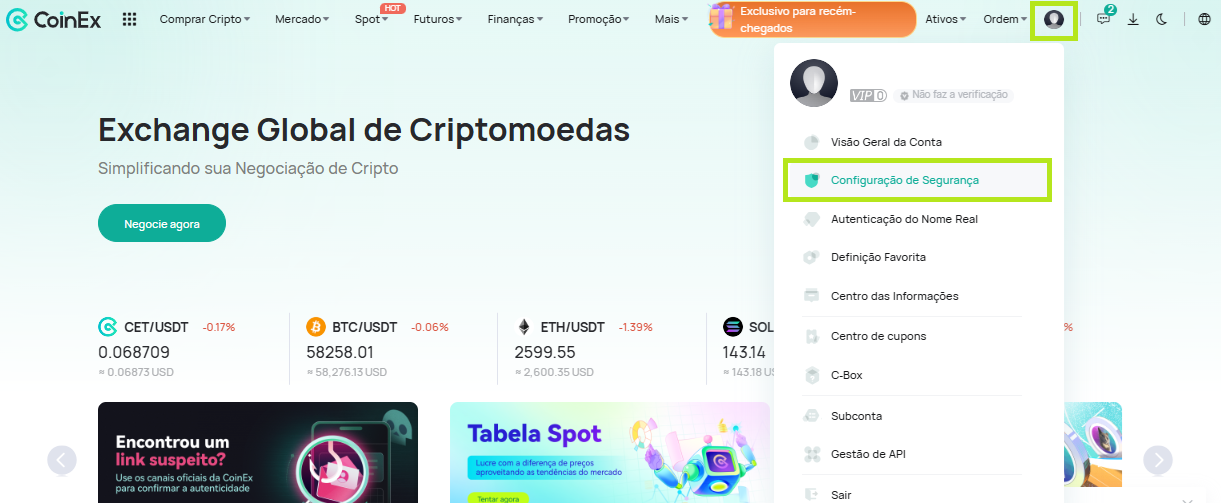
Task: Open the apps grid icon beside CoinEx logo
Action: (129, 19)
